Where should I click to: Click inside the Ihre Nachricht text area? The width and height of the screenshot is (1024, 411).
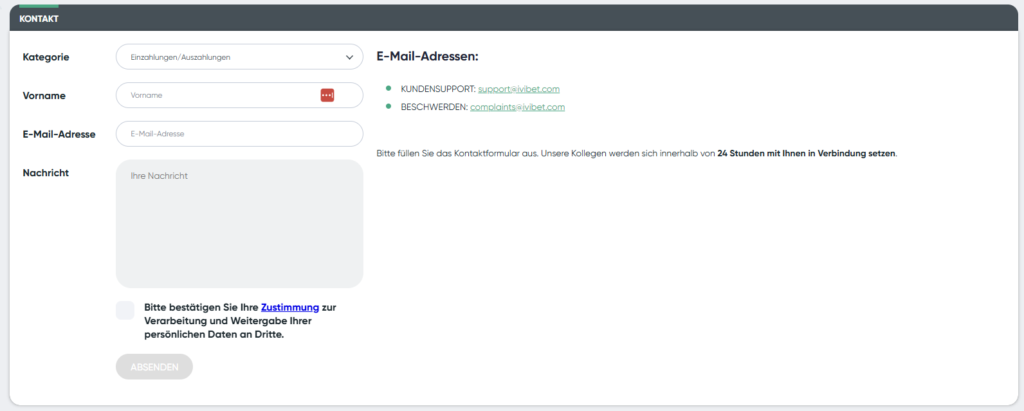click(x=239, y=224)
